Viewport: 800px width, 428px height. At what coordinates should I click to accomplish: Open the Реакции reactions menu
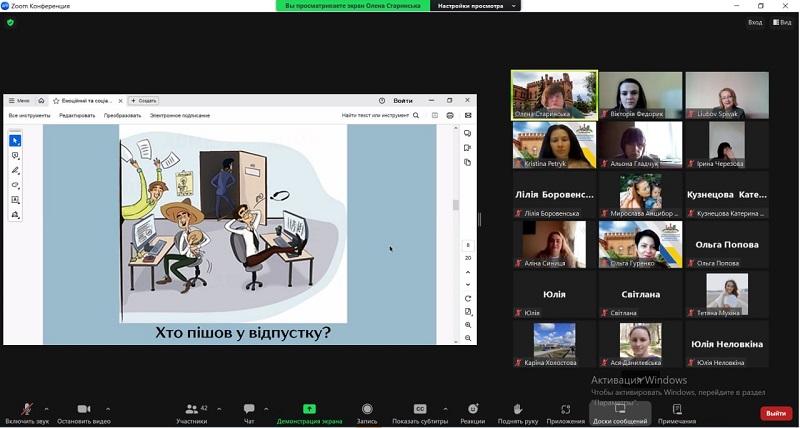point(472,410)
